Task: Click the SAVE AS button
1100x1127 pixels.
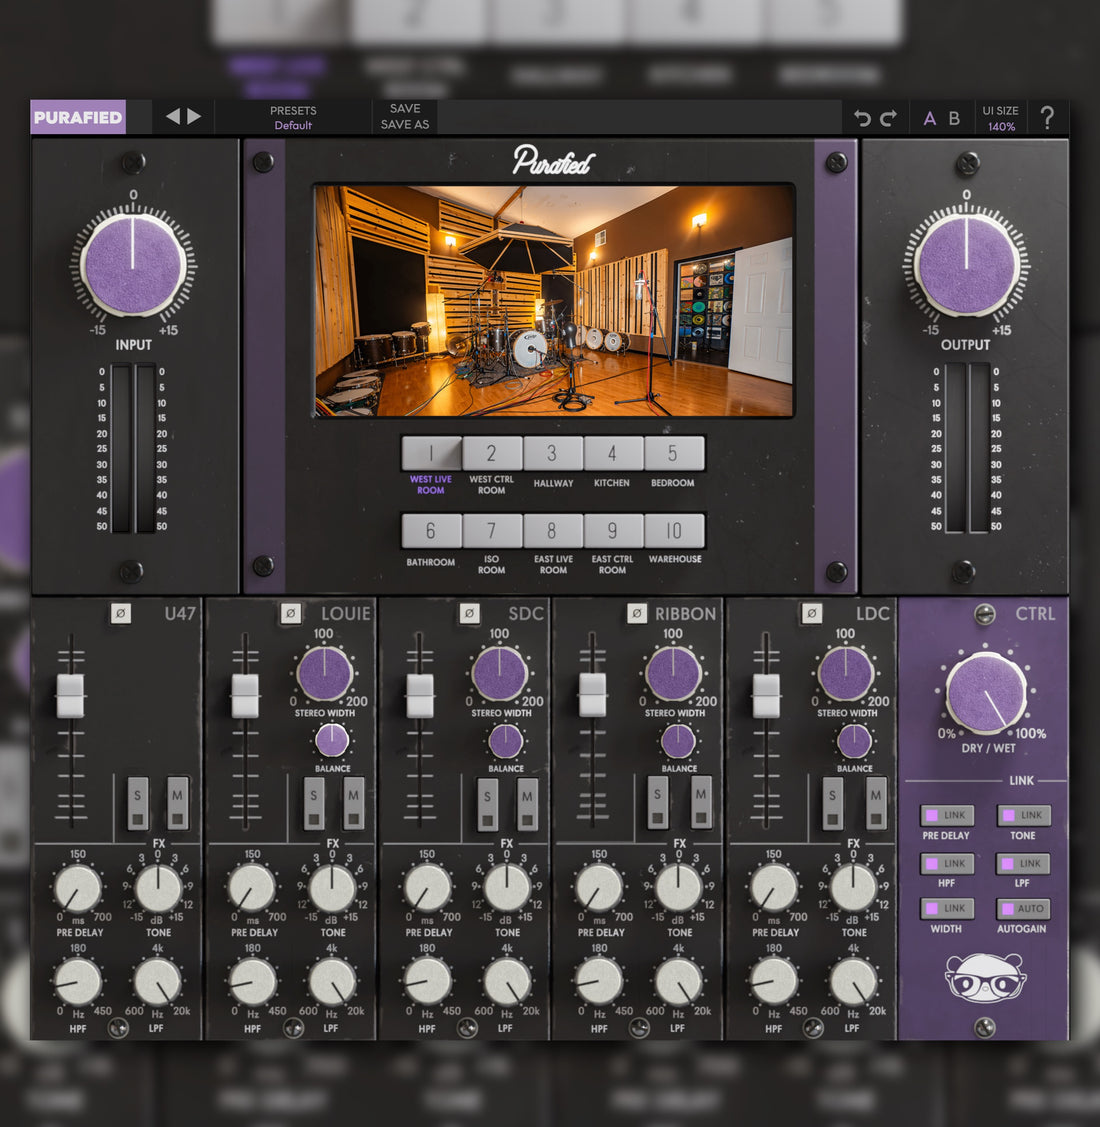Action: tap(404, 124)
